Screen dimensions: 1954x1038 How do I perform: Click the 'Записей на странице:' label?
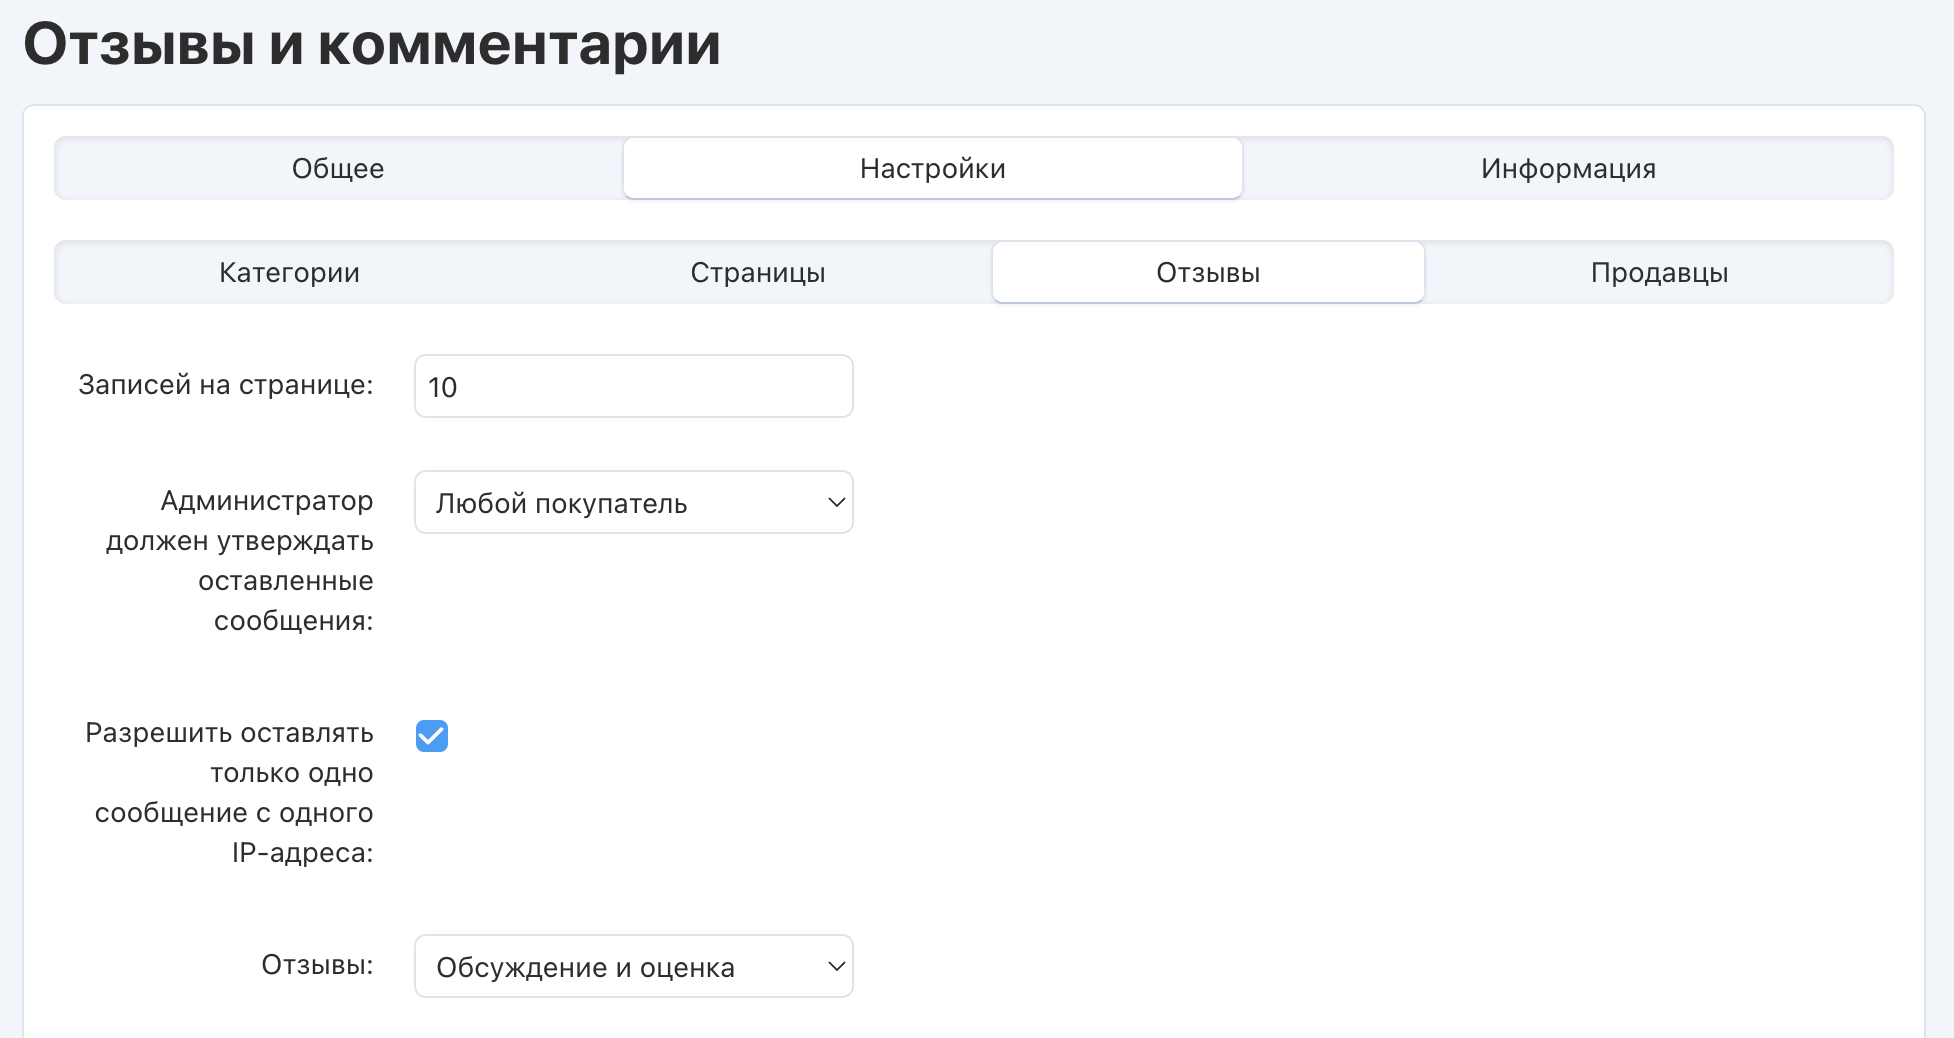click(225, 385)
